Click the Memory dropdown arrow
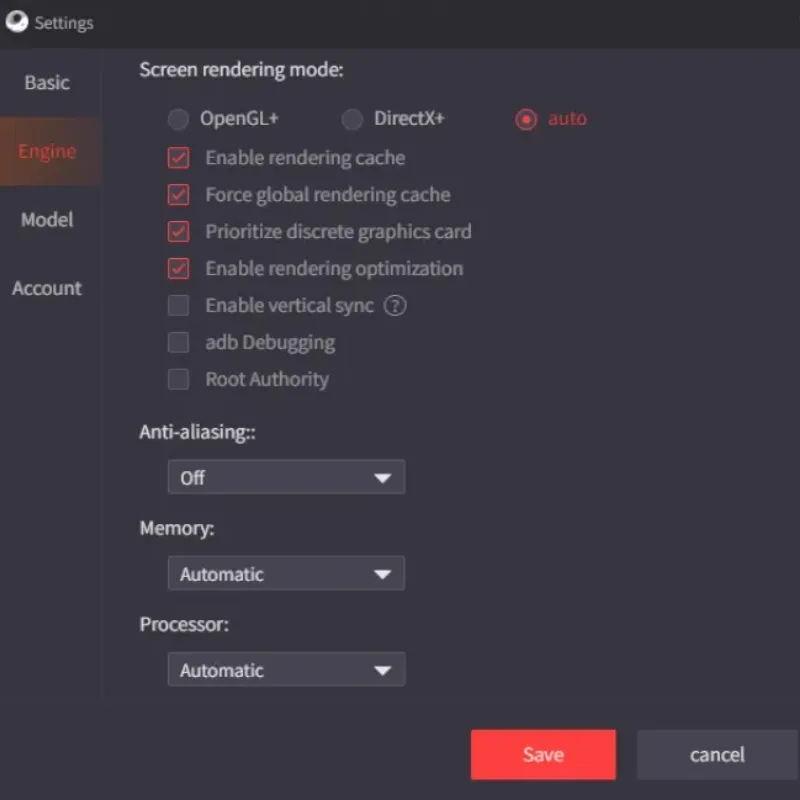 (384, 573)
